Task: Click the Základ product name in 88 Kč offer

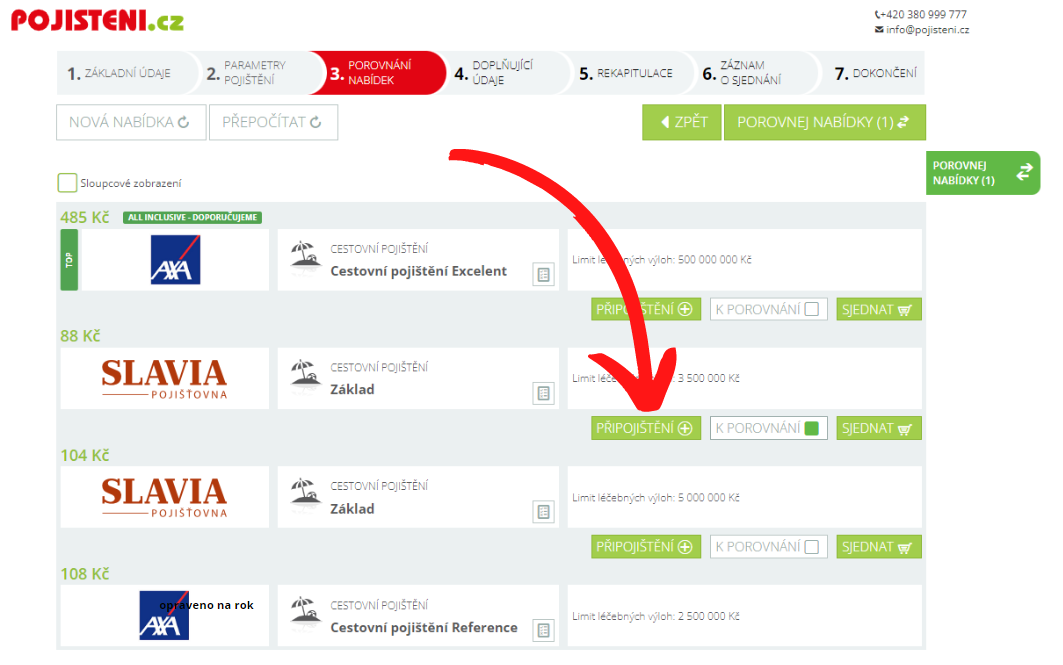Action: click(x=352, y=390)
